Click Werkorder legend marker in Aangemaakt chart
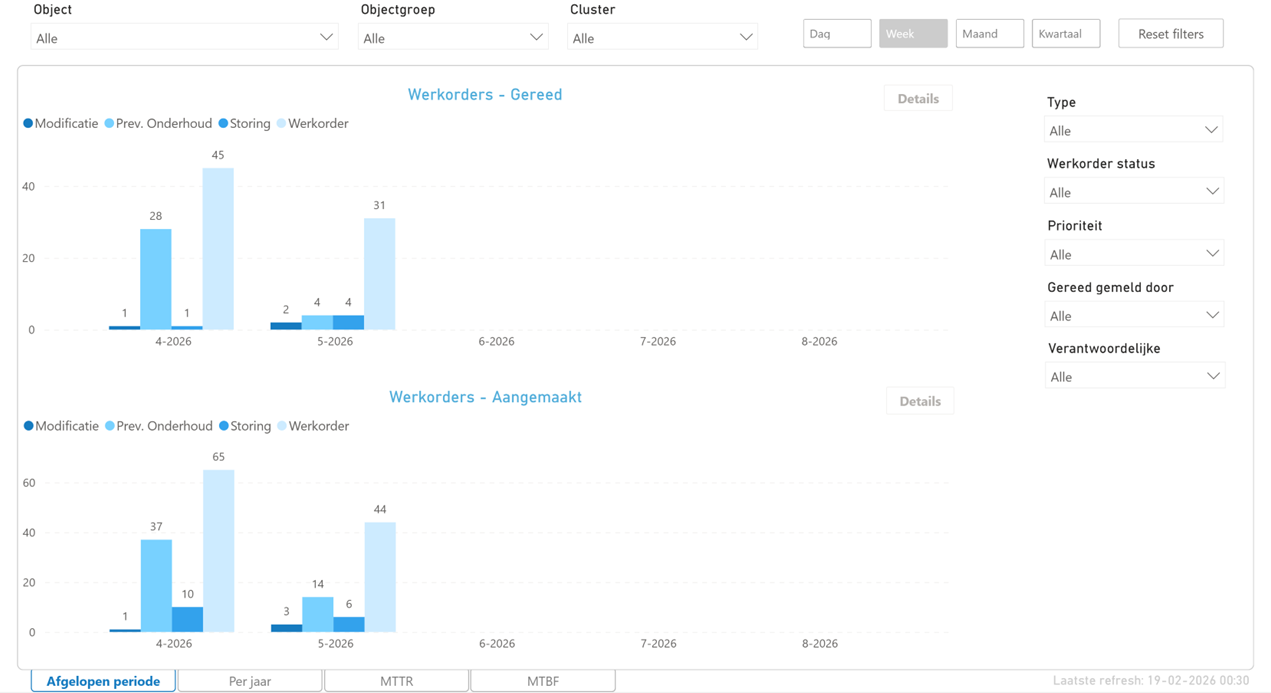Image resolution: width=1271 pixels, height=693 pixels. pos(282,426)
